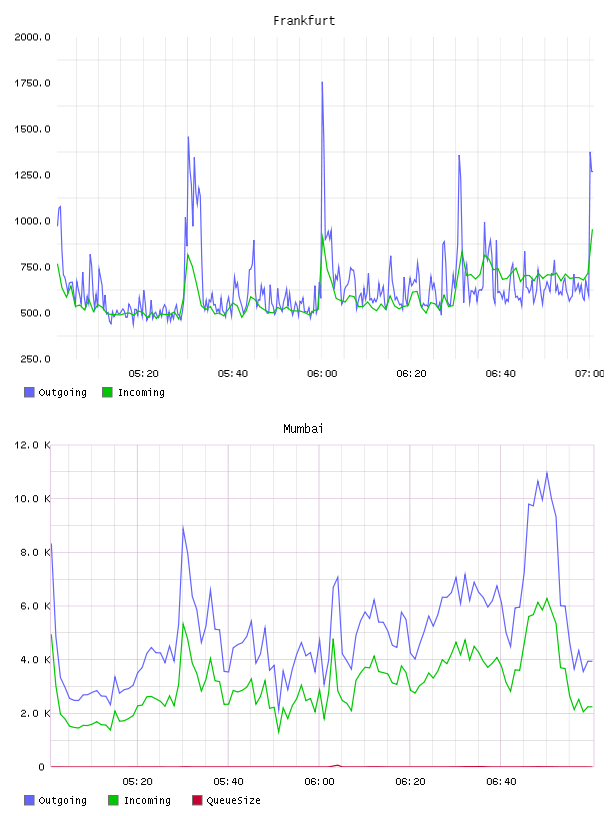The height and width of the screenshot is (816, 608).
Task: Click the 06:40 time label on Mumbai
Action: (x=501, y=782)
